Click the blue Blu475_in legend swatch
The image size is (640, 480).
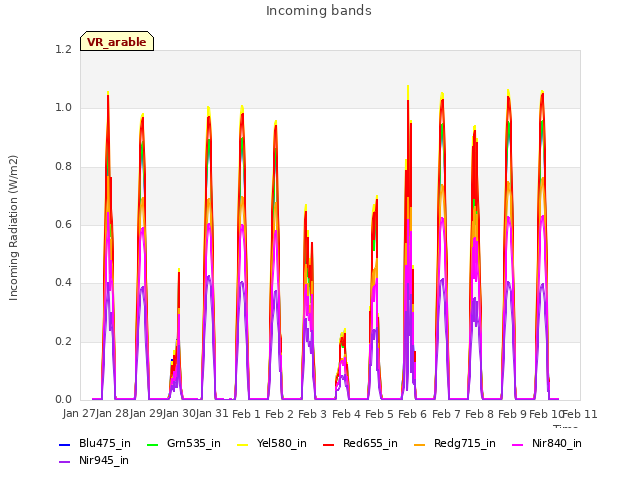[64, 444]
